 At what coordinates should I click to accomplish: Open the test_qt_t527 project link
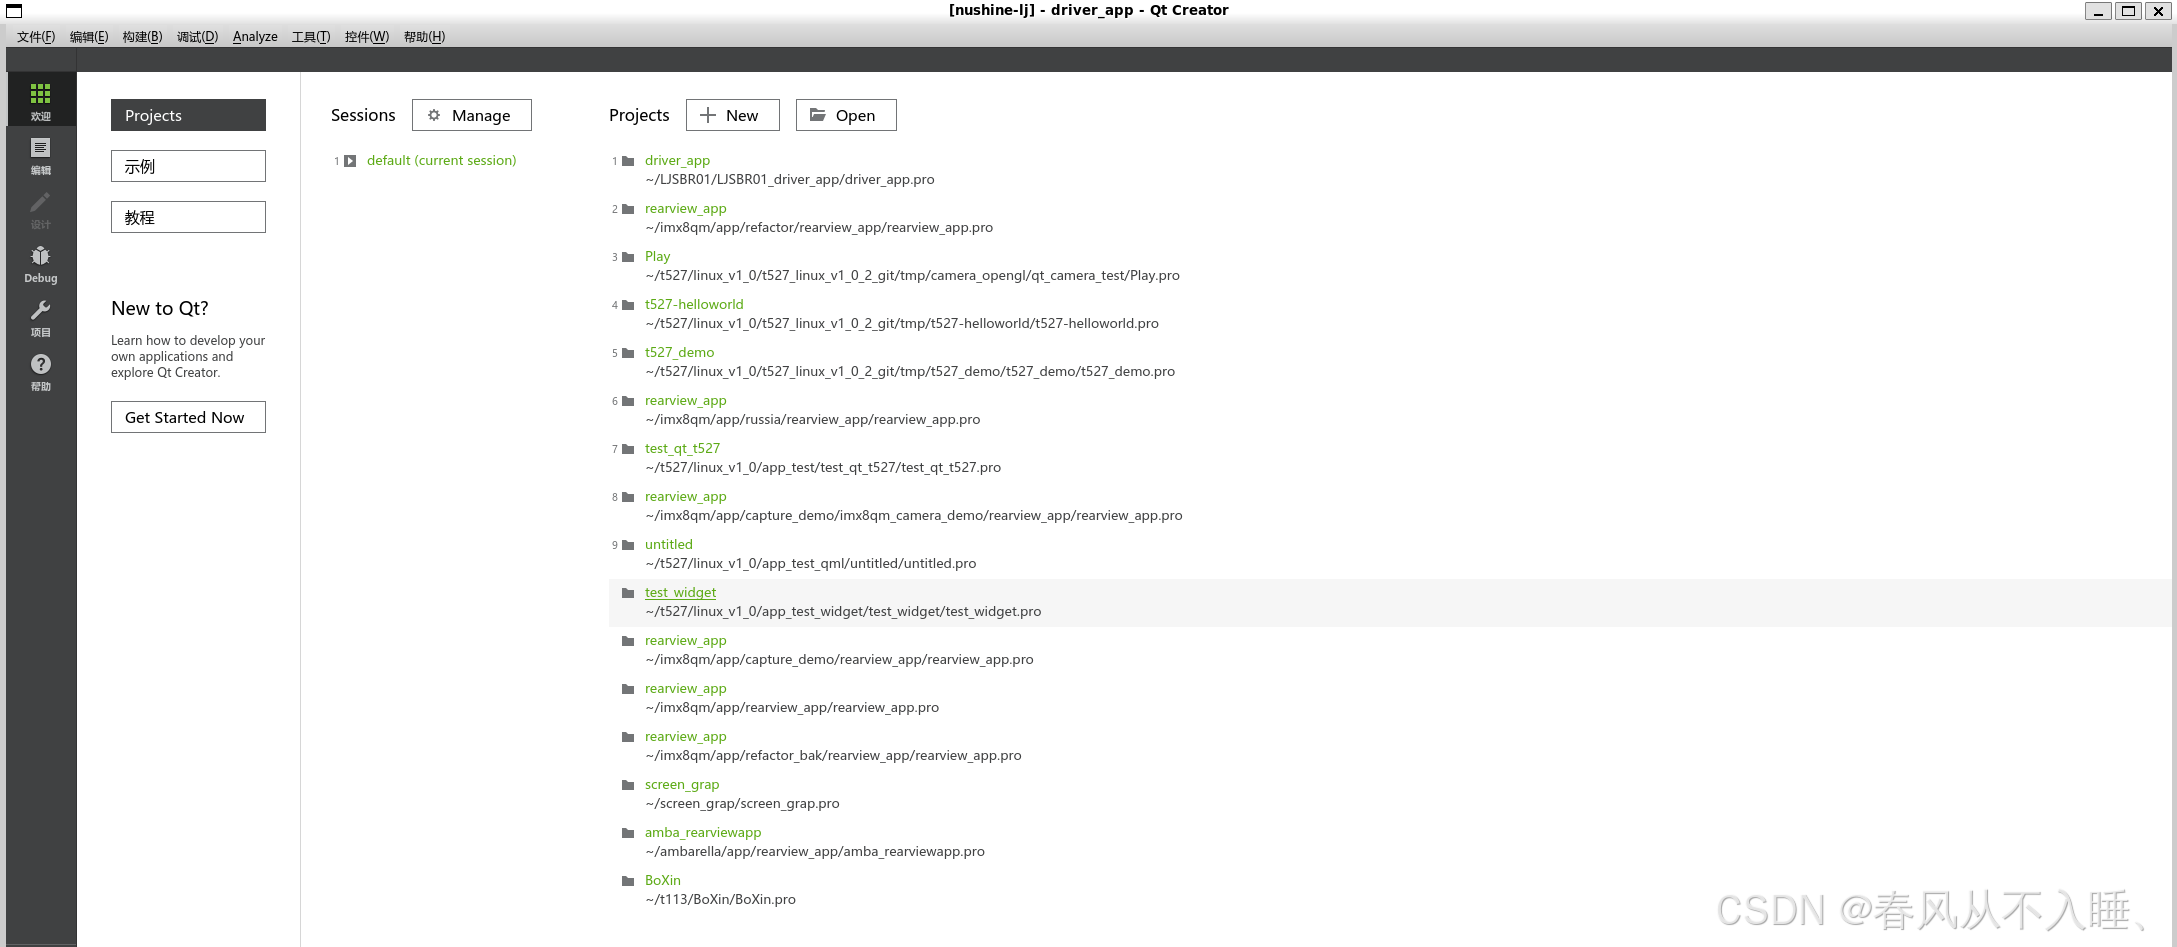(682, 449)
